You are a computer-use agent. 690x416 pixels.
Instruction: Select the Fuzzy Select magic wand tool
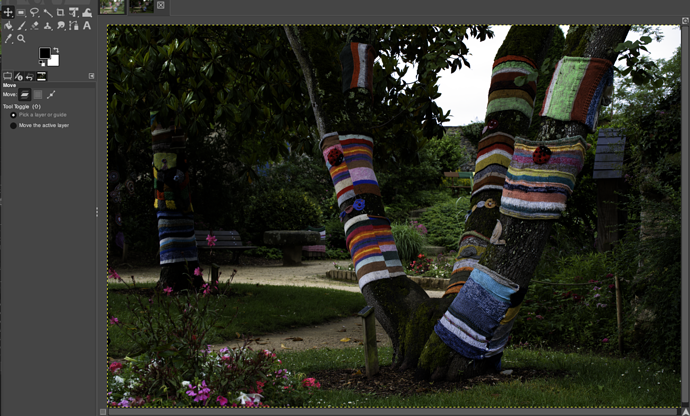[48, 13]
